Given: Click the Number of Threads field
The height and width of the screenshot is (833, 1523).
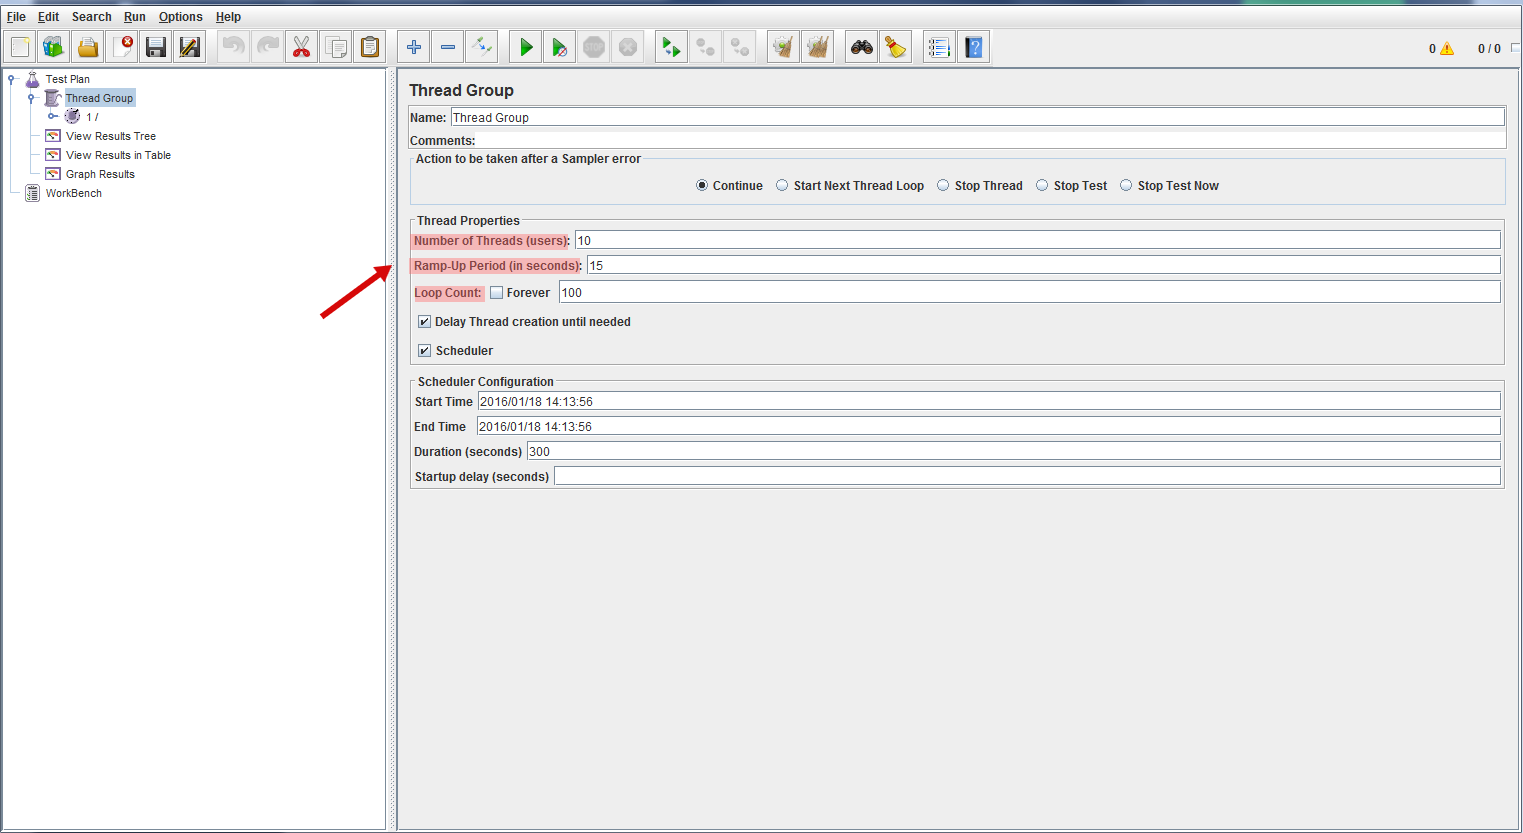Looking at the screenshot, I should (x=1037, y=240).
